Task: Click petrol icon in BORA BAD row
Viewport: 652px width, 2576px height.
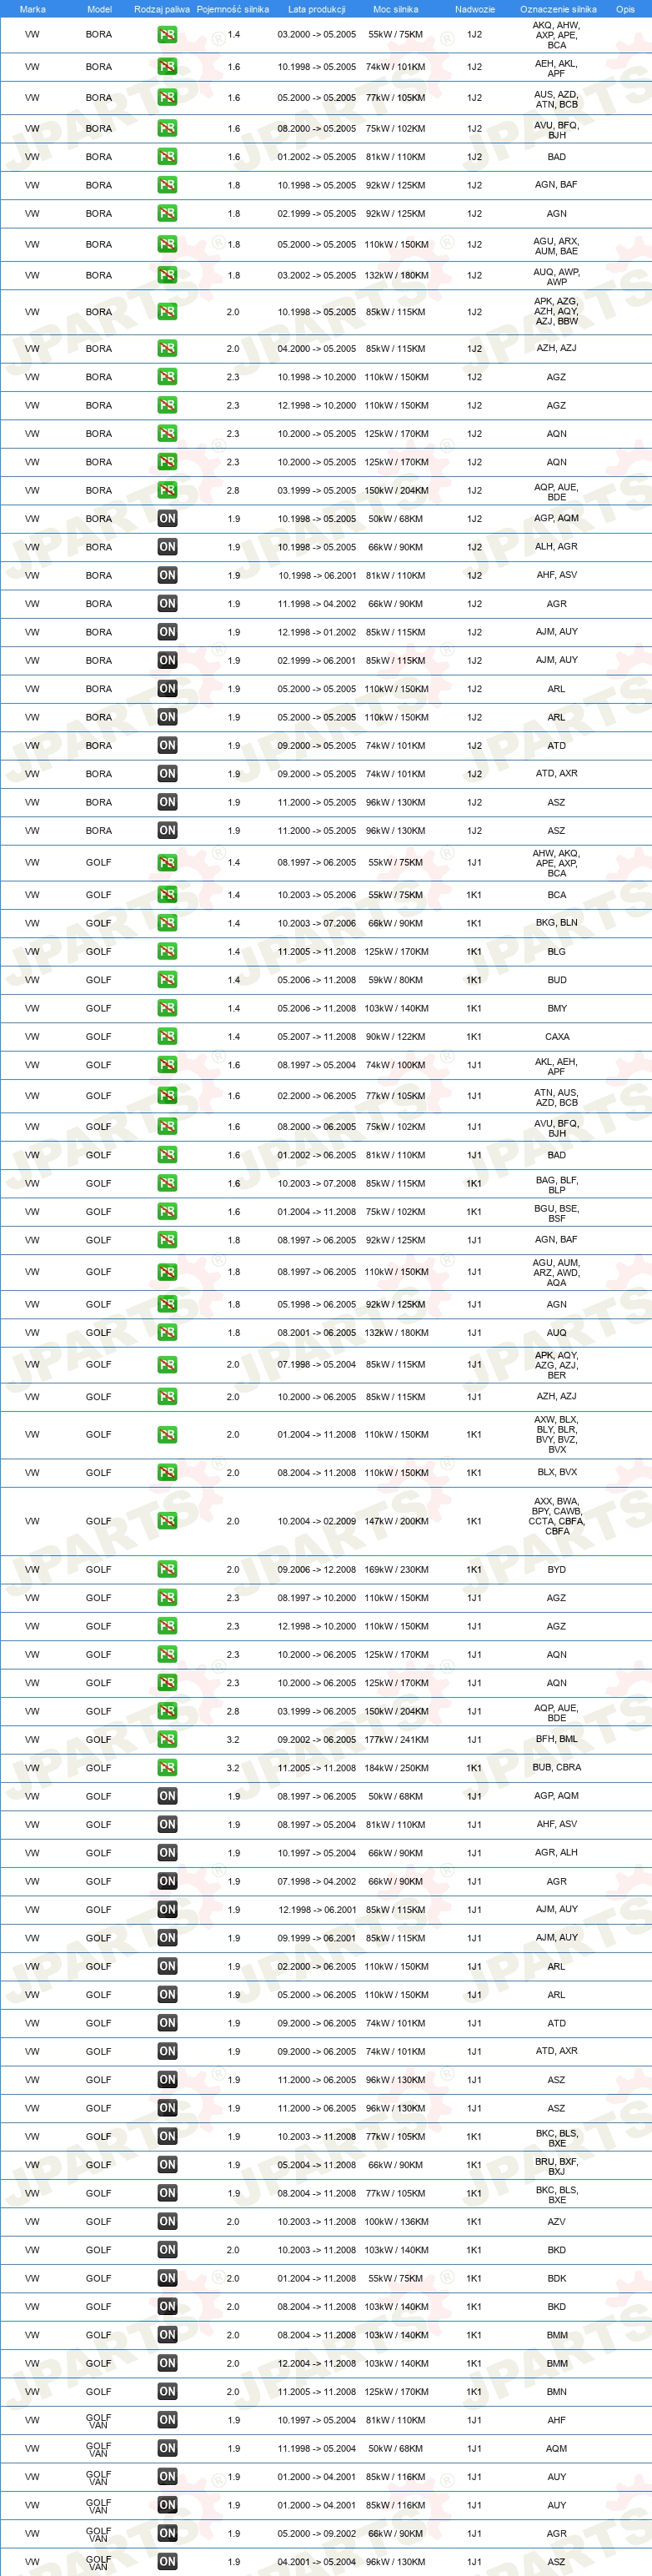Action: [x=167, y=157]
